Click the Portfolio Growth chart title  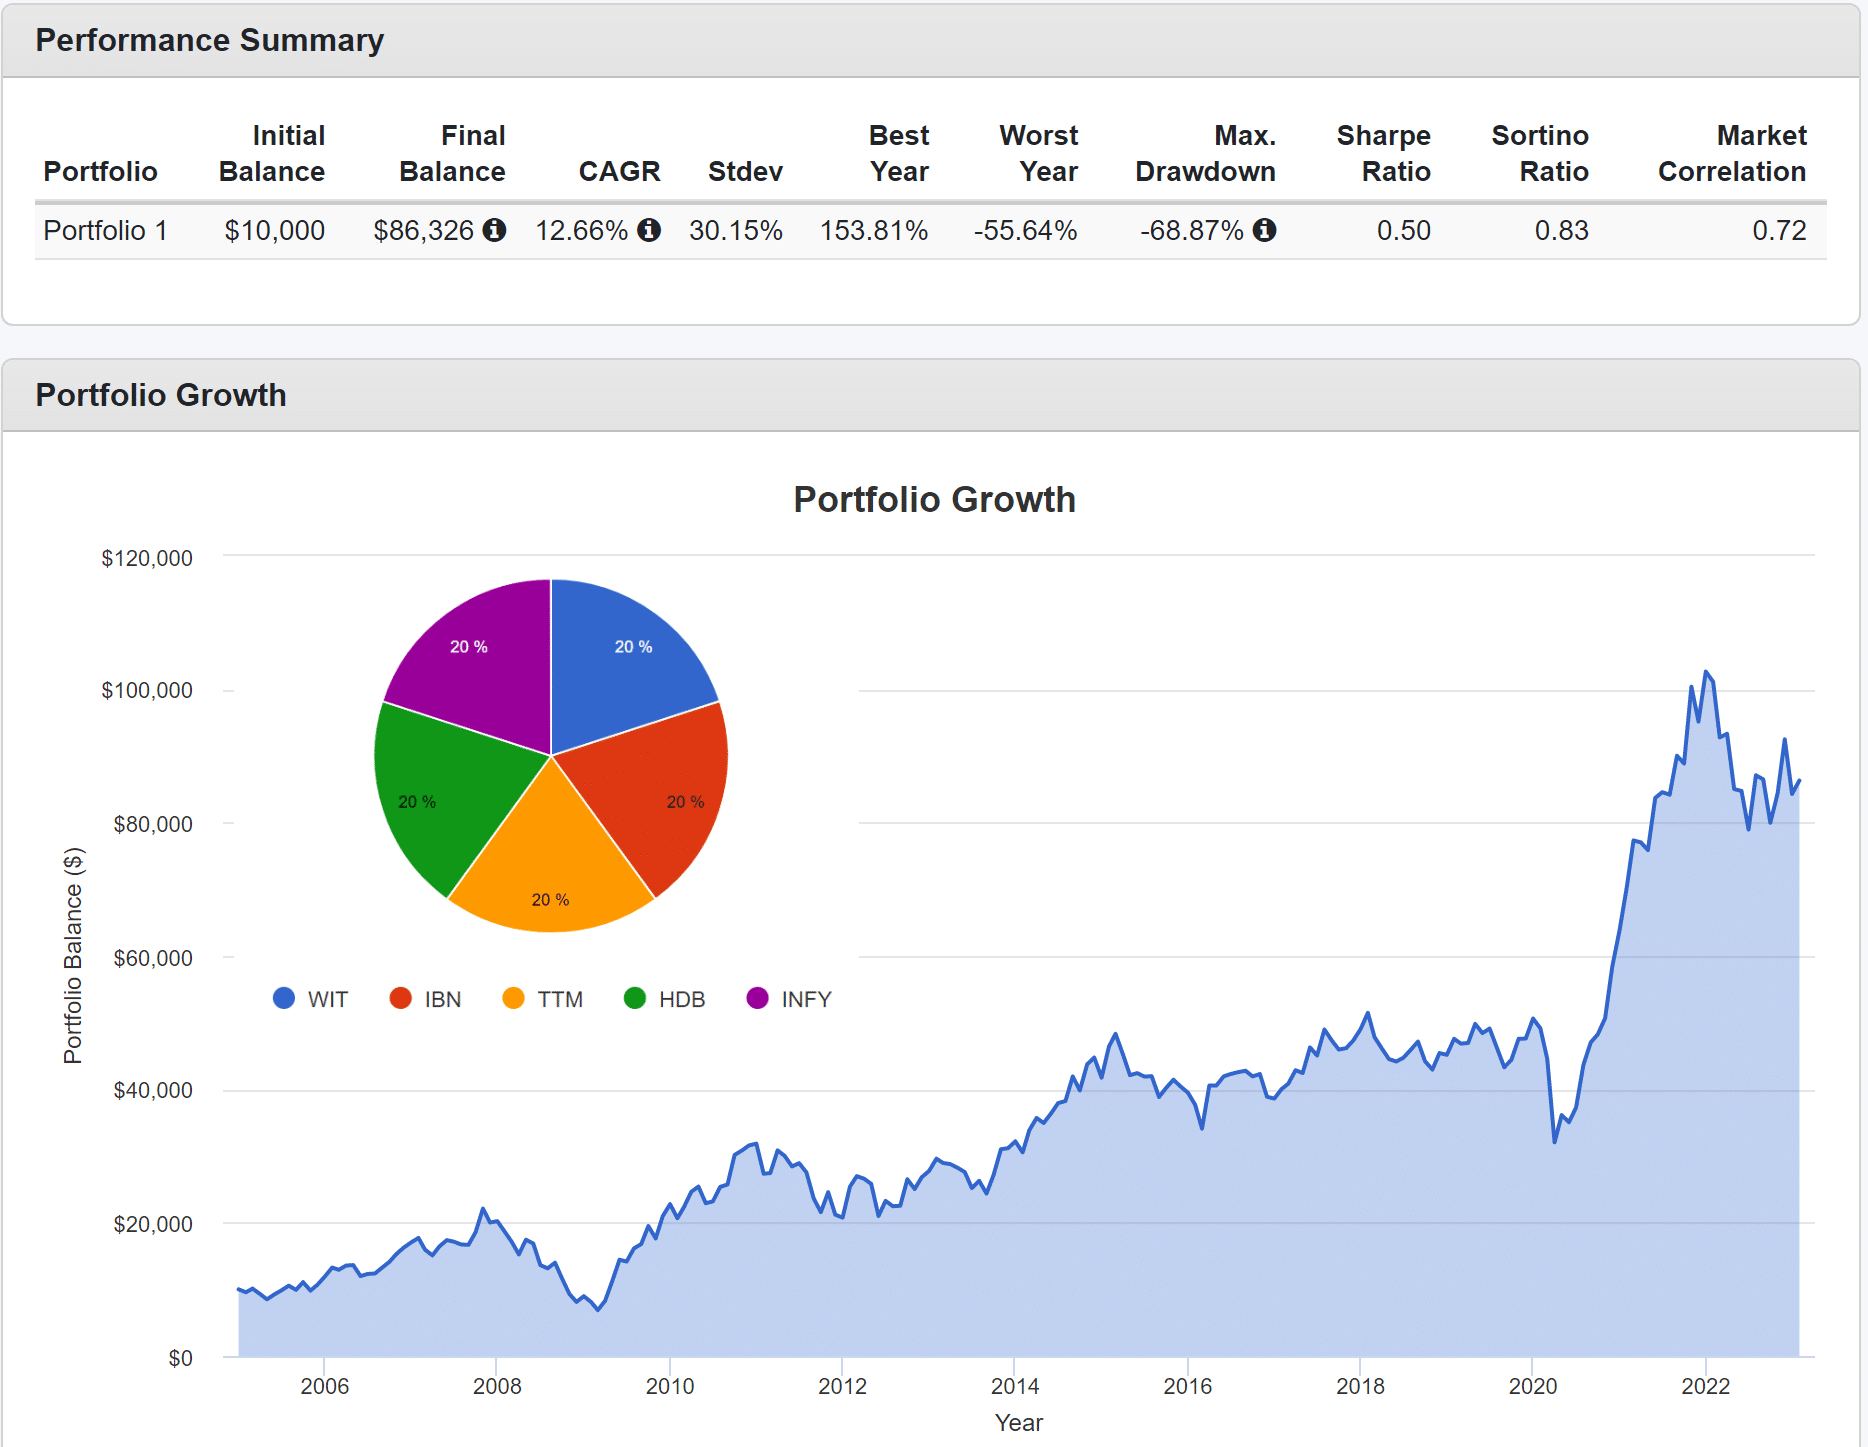coord(934,499)
